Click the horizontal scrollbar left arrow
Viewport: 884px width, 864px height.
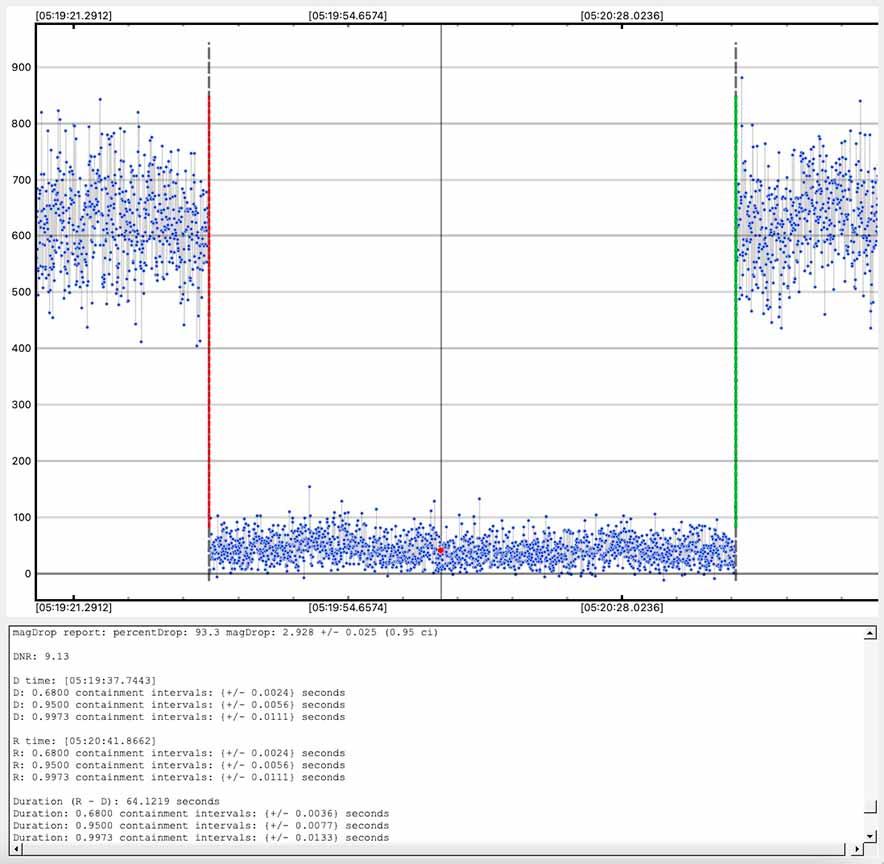(x=16, y=849)
